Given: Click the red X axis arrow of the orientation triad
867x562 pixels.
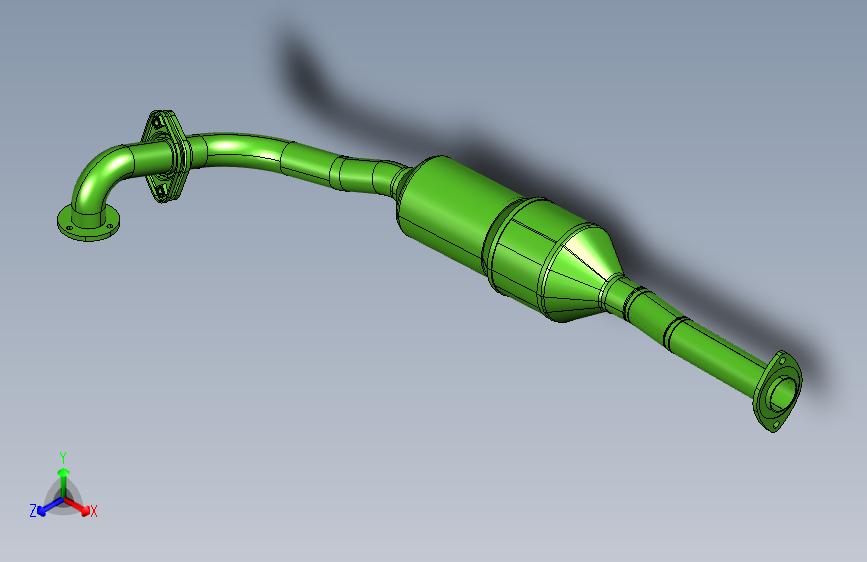Looking at the screenshot, I should tap(77, 506).
